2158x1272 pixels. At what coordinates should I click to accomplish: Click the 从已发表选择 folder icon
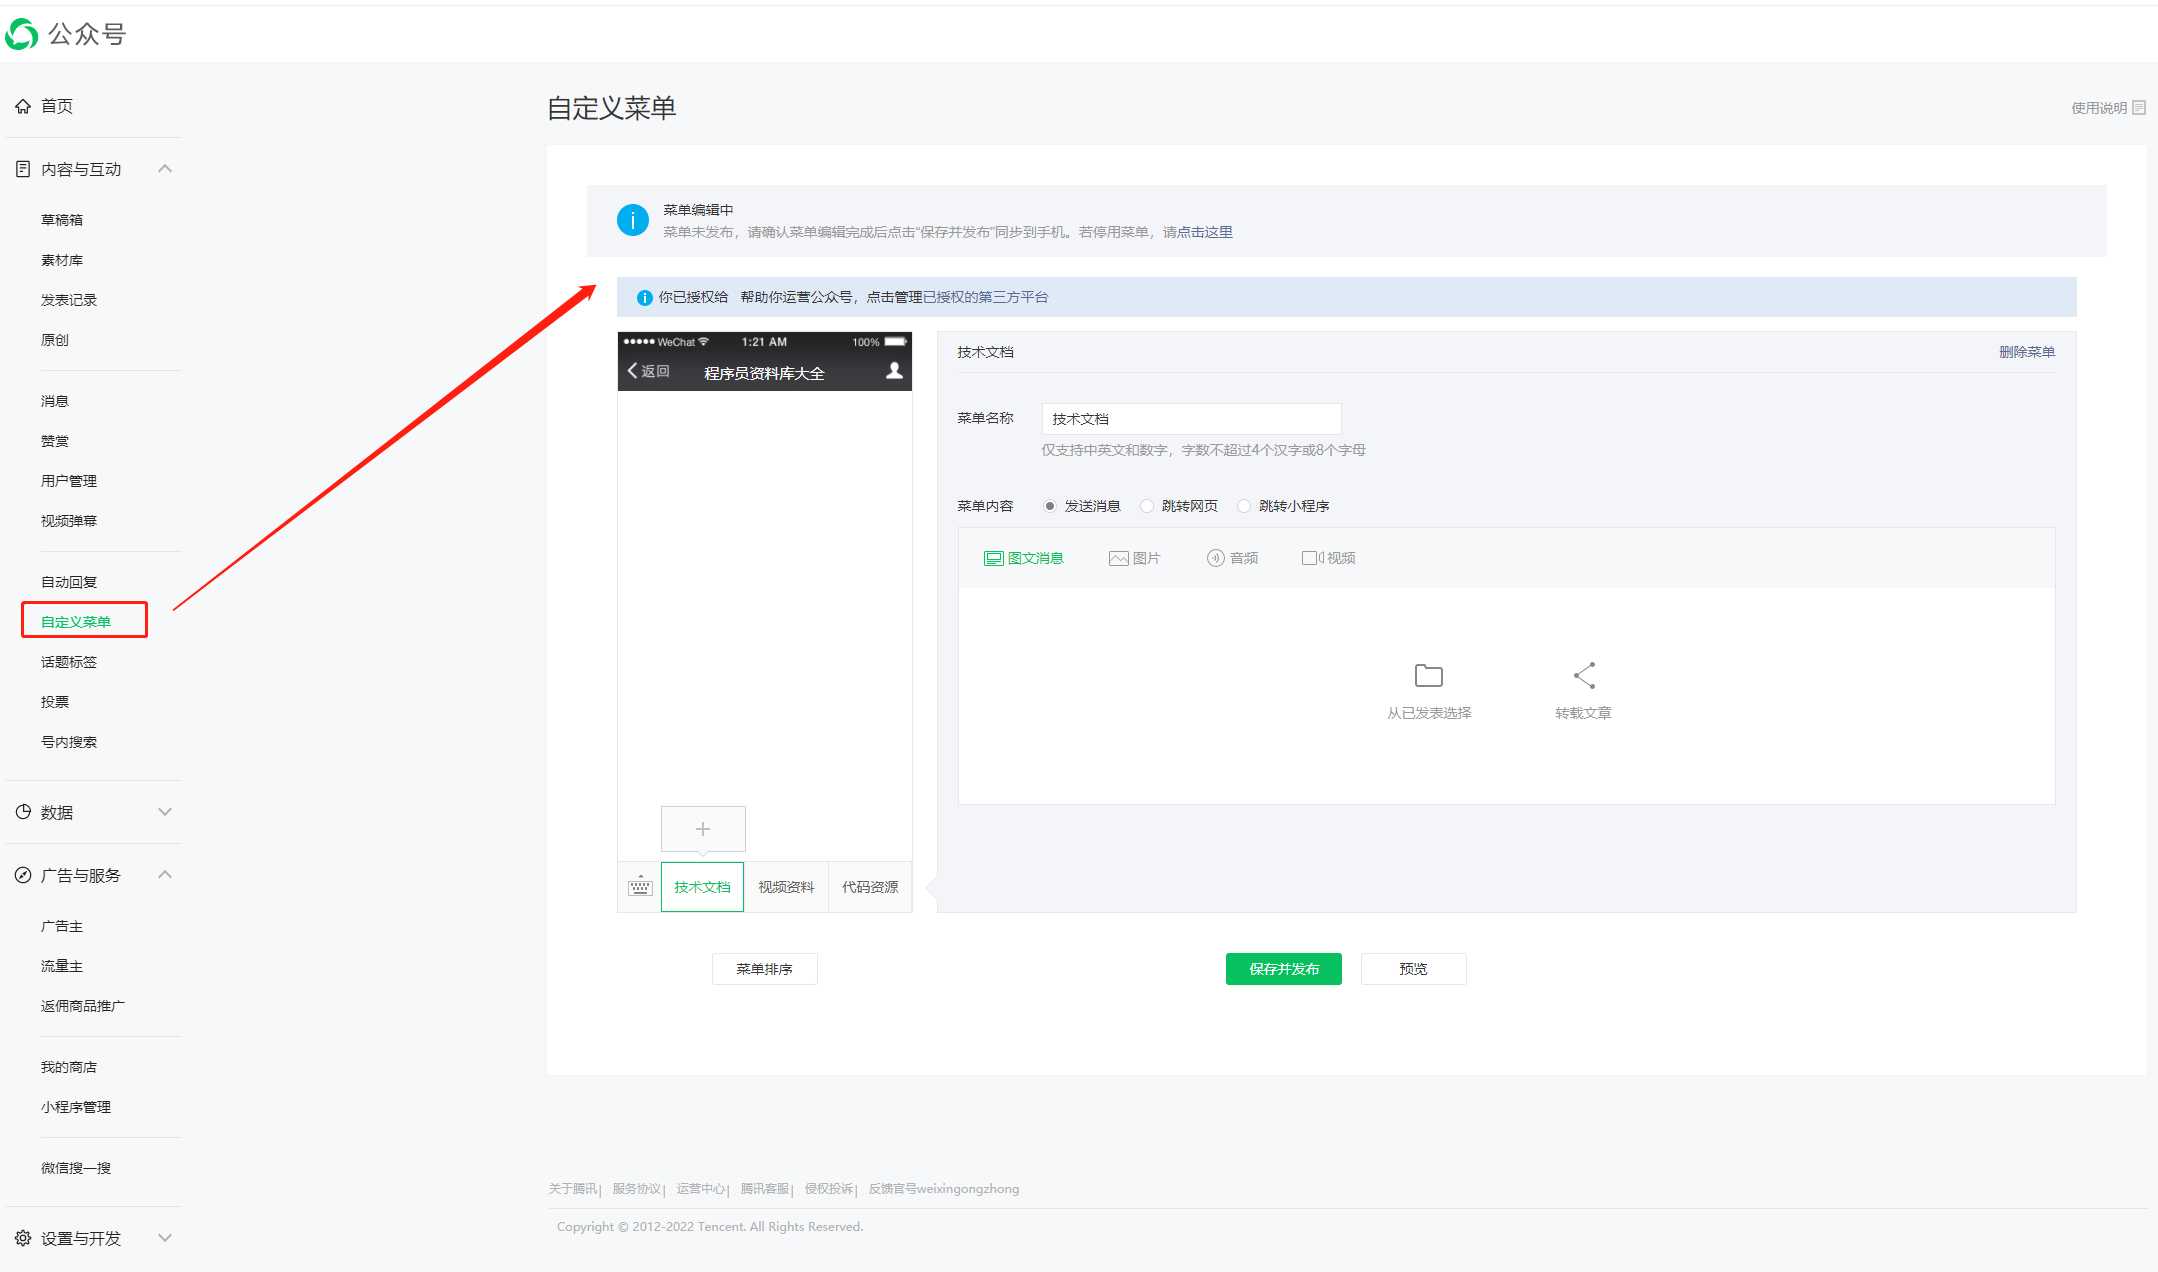point(1429,676)
